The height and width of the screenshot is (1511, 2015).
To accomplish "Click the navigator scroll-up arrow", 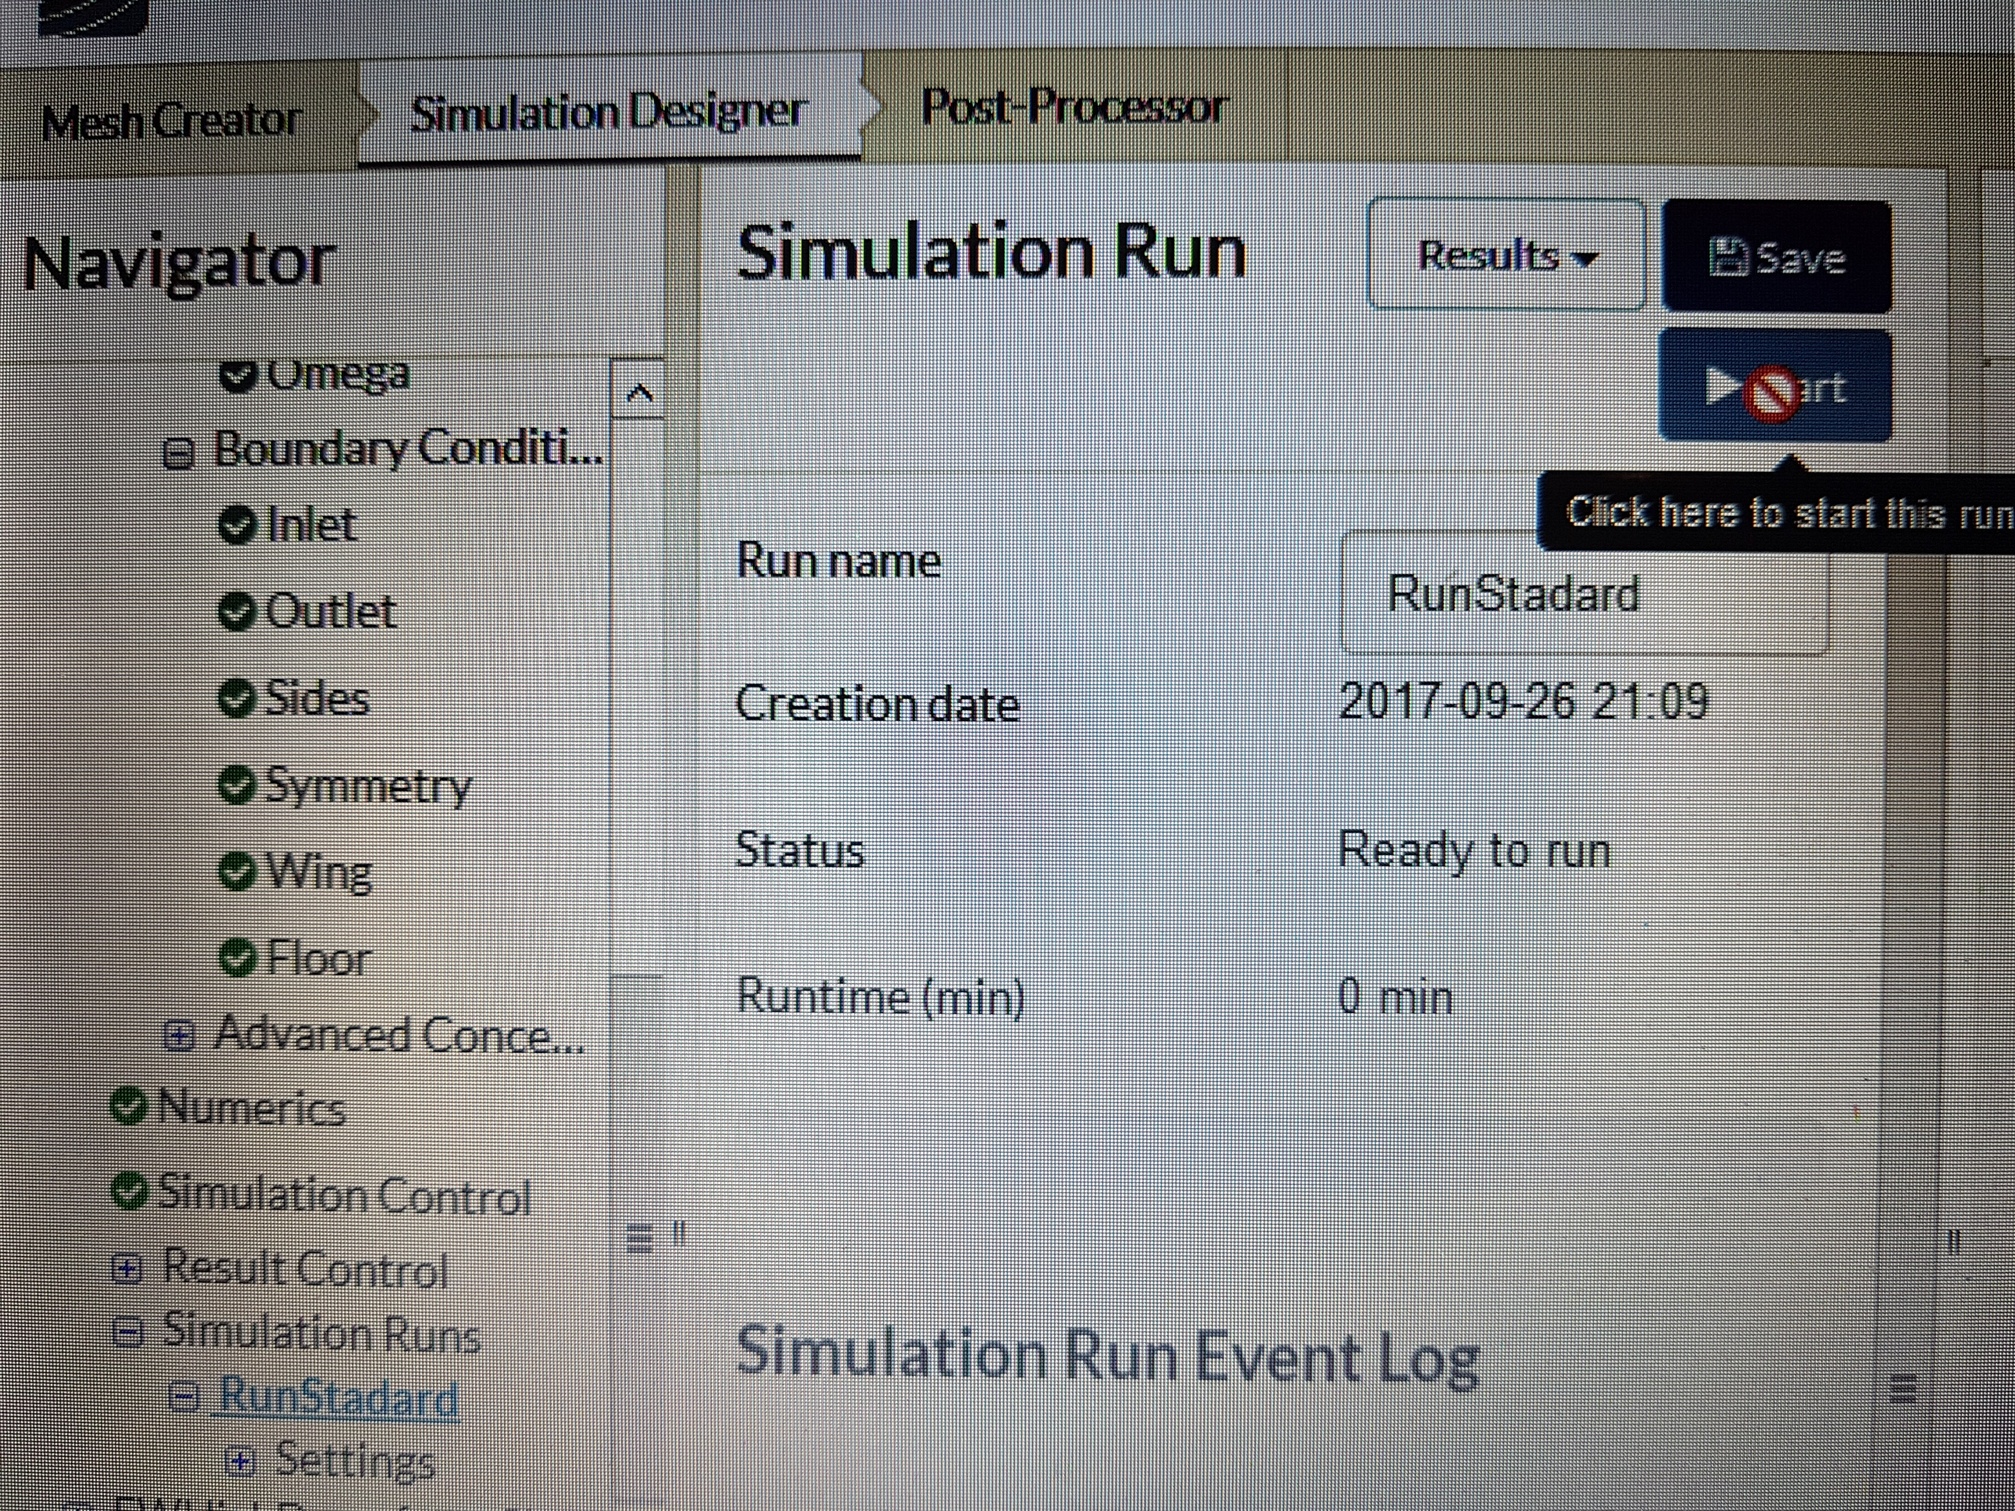I will pos(639,391).
